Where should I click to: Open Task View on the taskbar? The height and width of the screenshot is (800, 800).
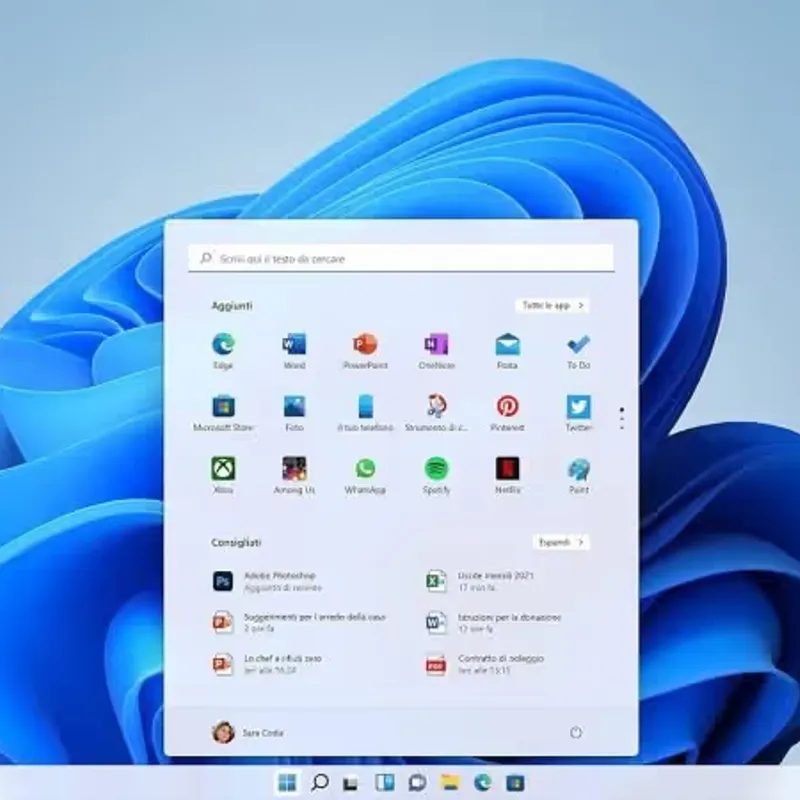(351, 783)
